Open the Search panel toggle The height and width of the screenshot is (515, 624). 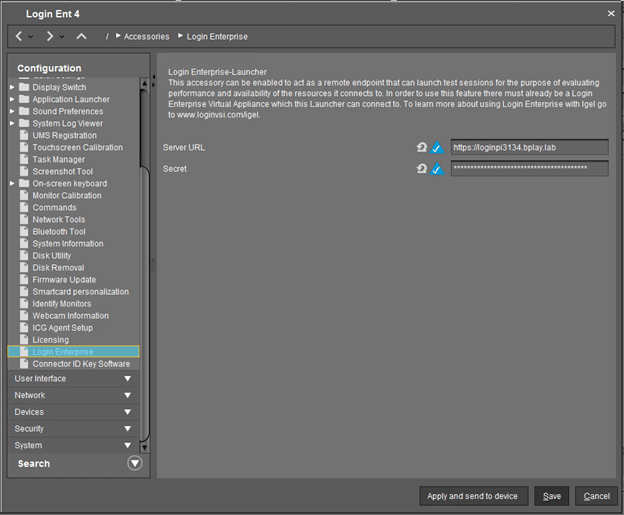tap(135, 463)
